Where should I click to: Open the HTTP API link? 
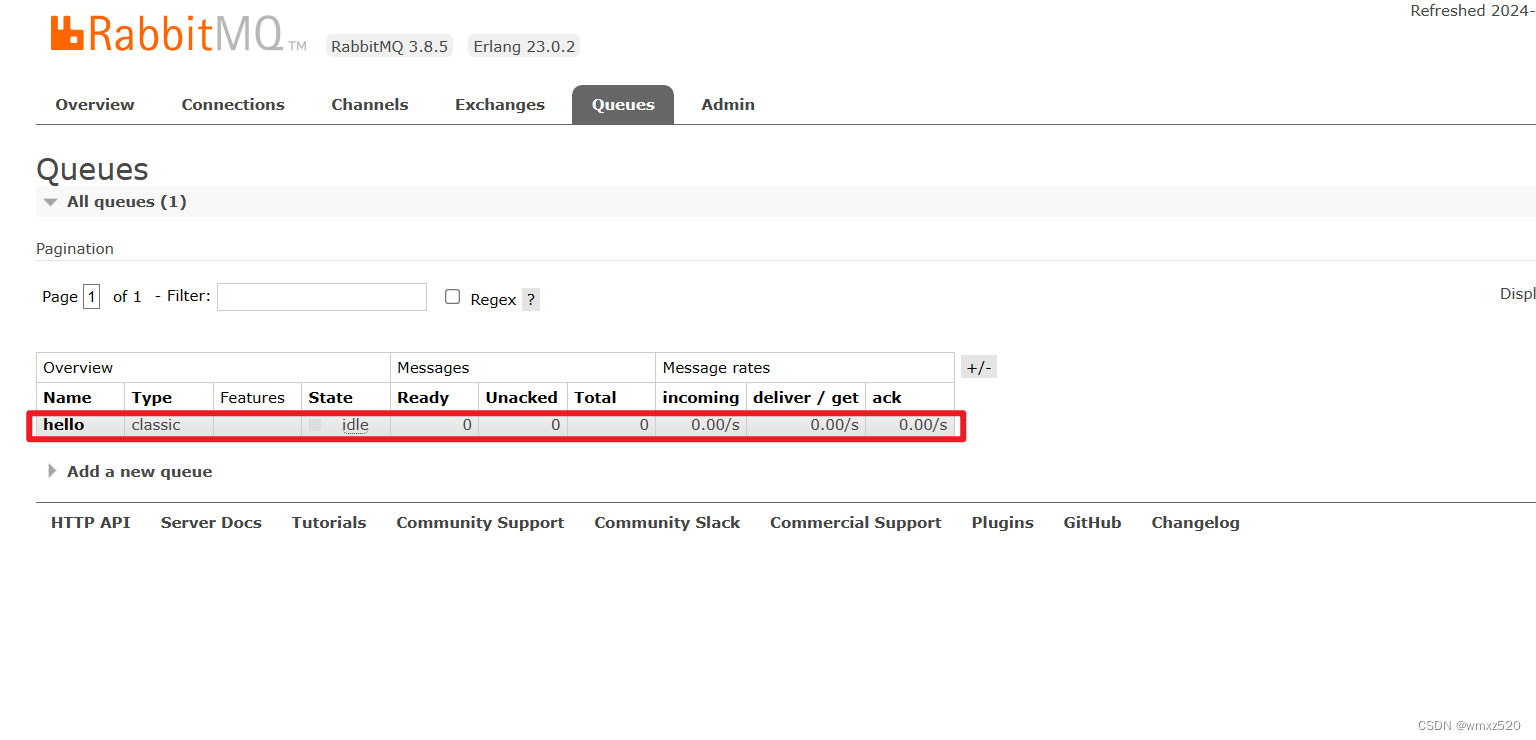coord(91,523)
